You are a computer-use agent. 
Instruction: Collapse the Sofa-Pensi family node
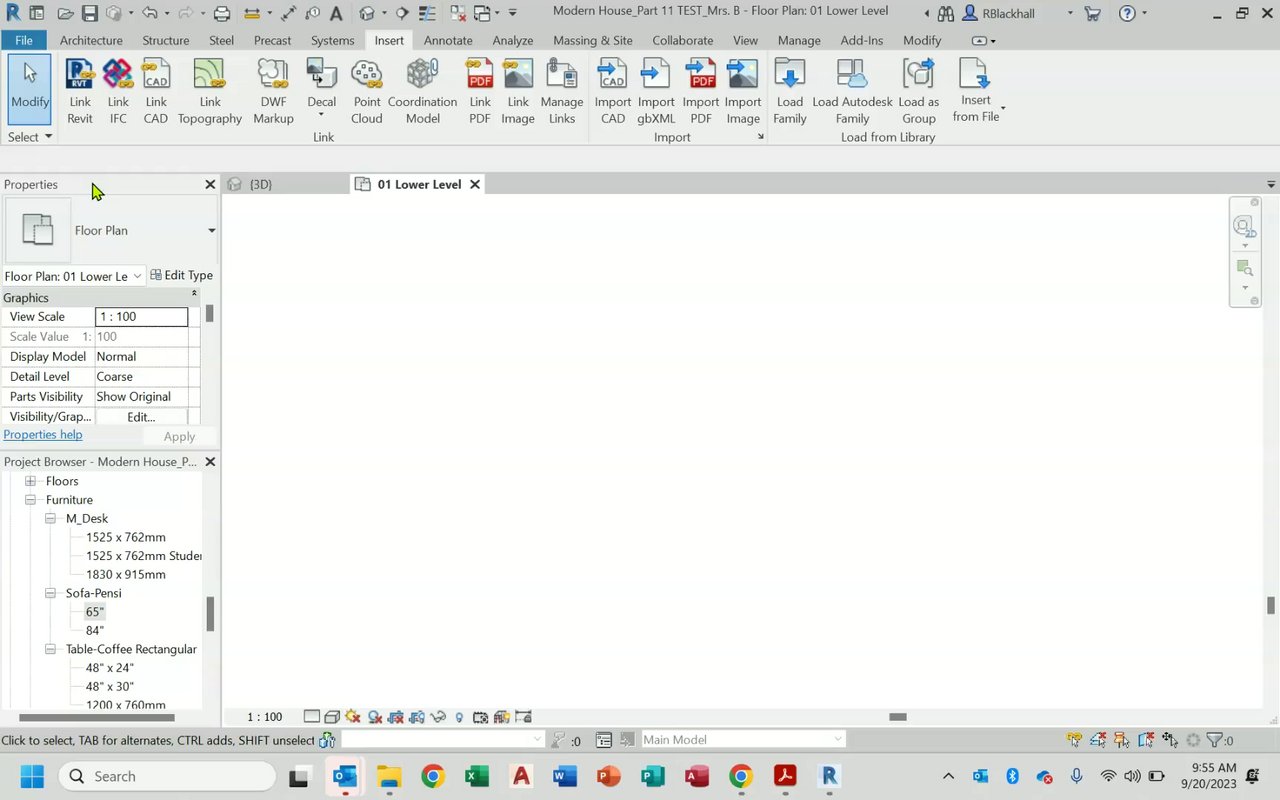[50, 594]
